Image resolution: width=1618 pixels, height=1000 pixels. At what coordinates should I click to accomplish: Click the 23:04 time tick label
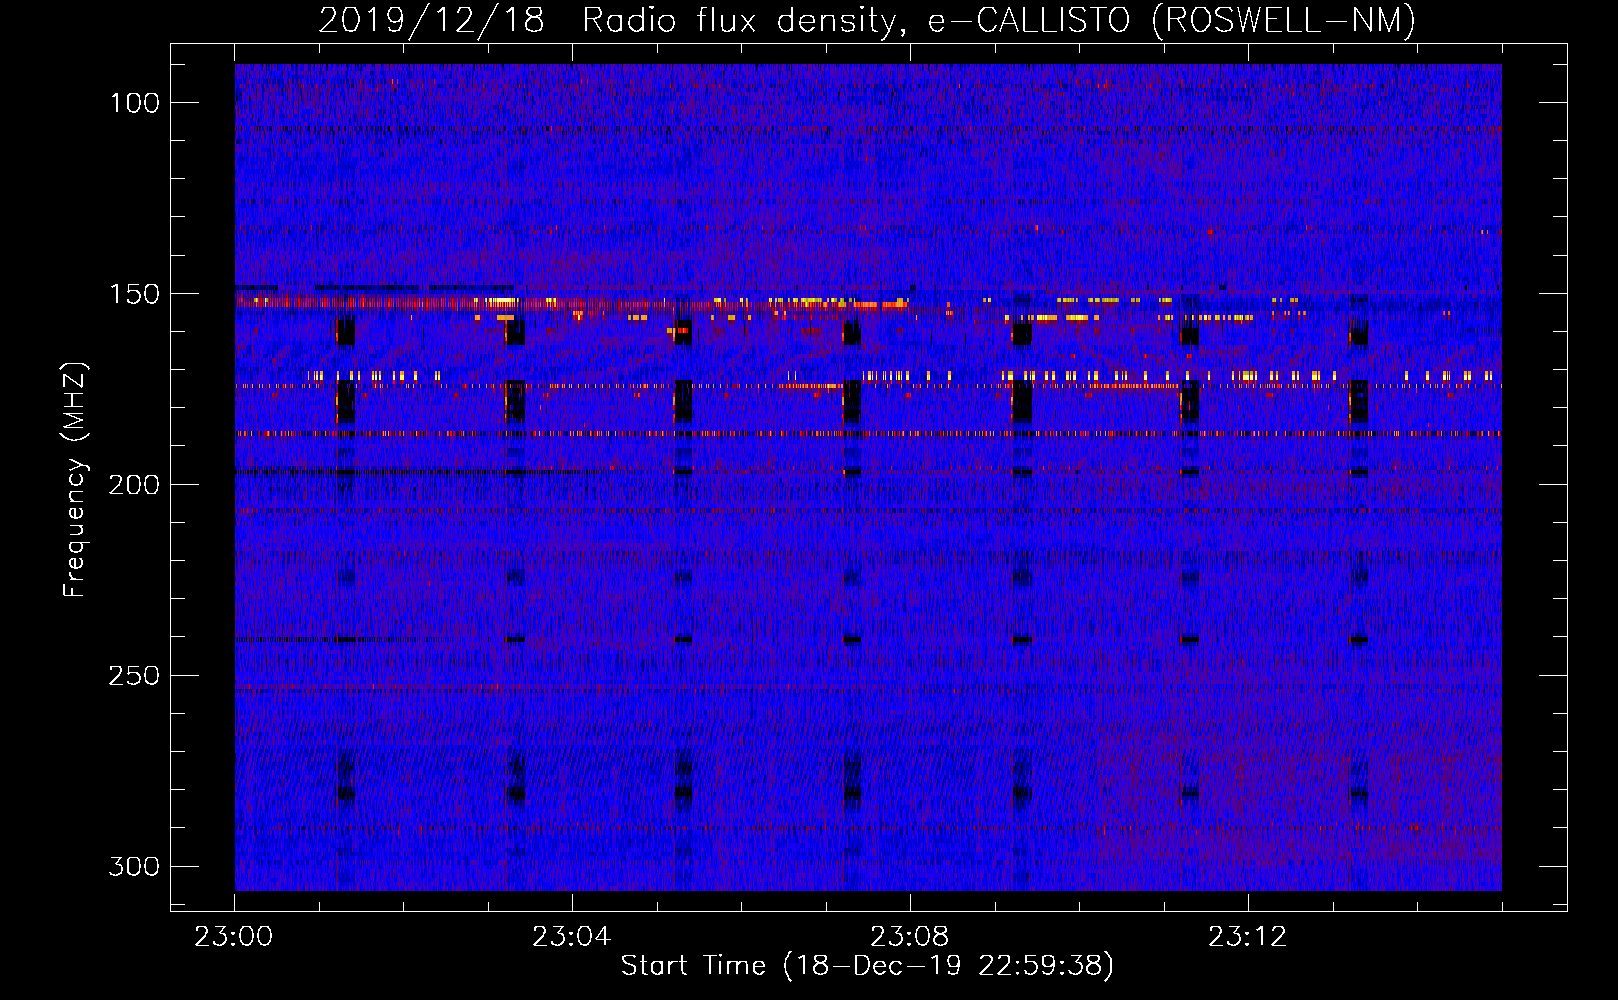point(572,937)
